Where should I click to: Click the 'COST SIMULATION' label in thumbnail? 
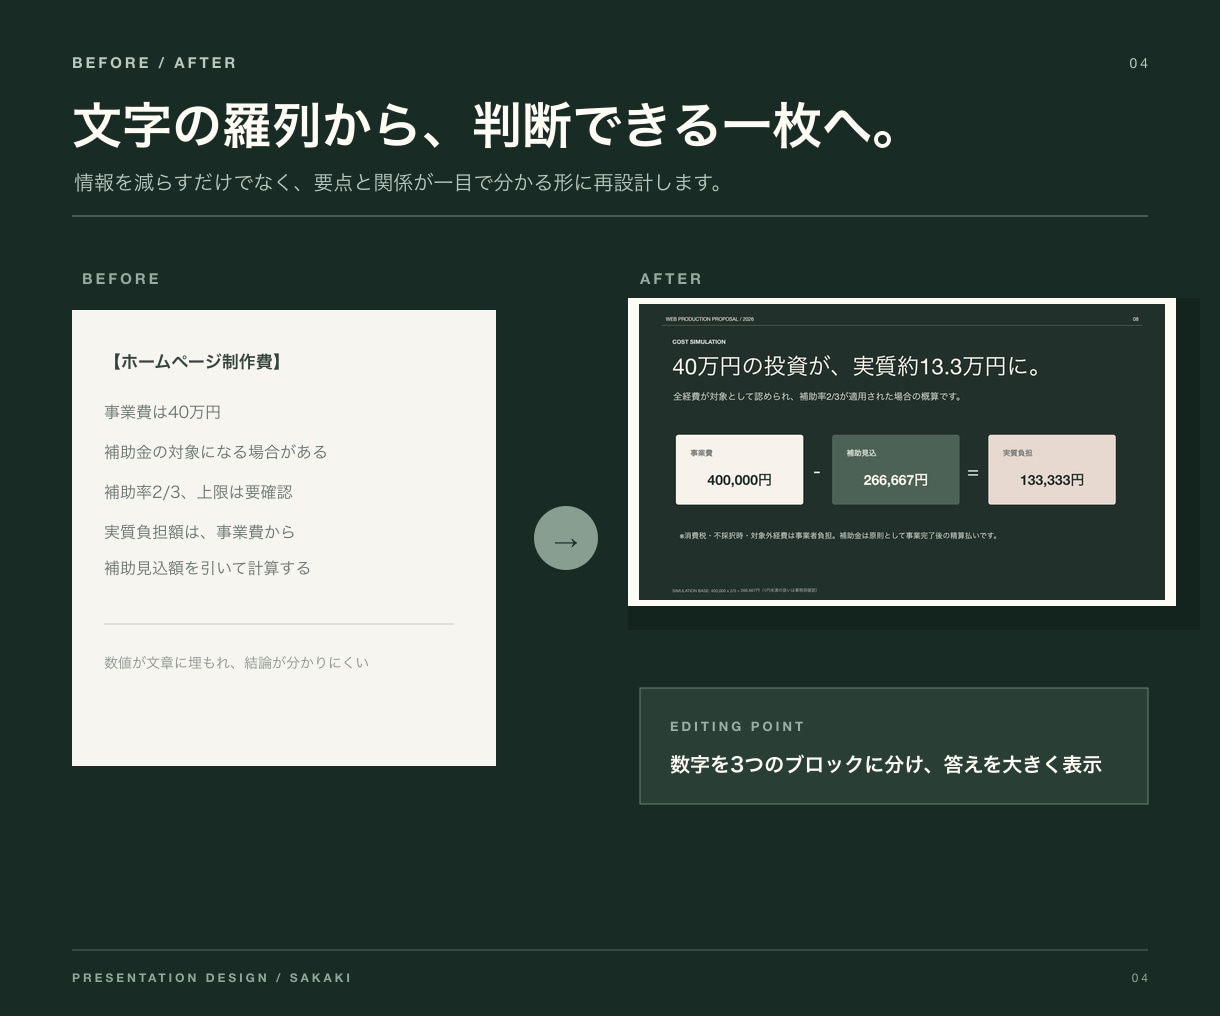coord(699,342)
